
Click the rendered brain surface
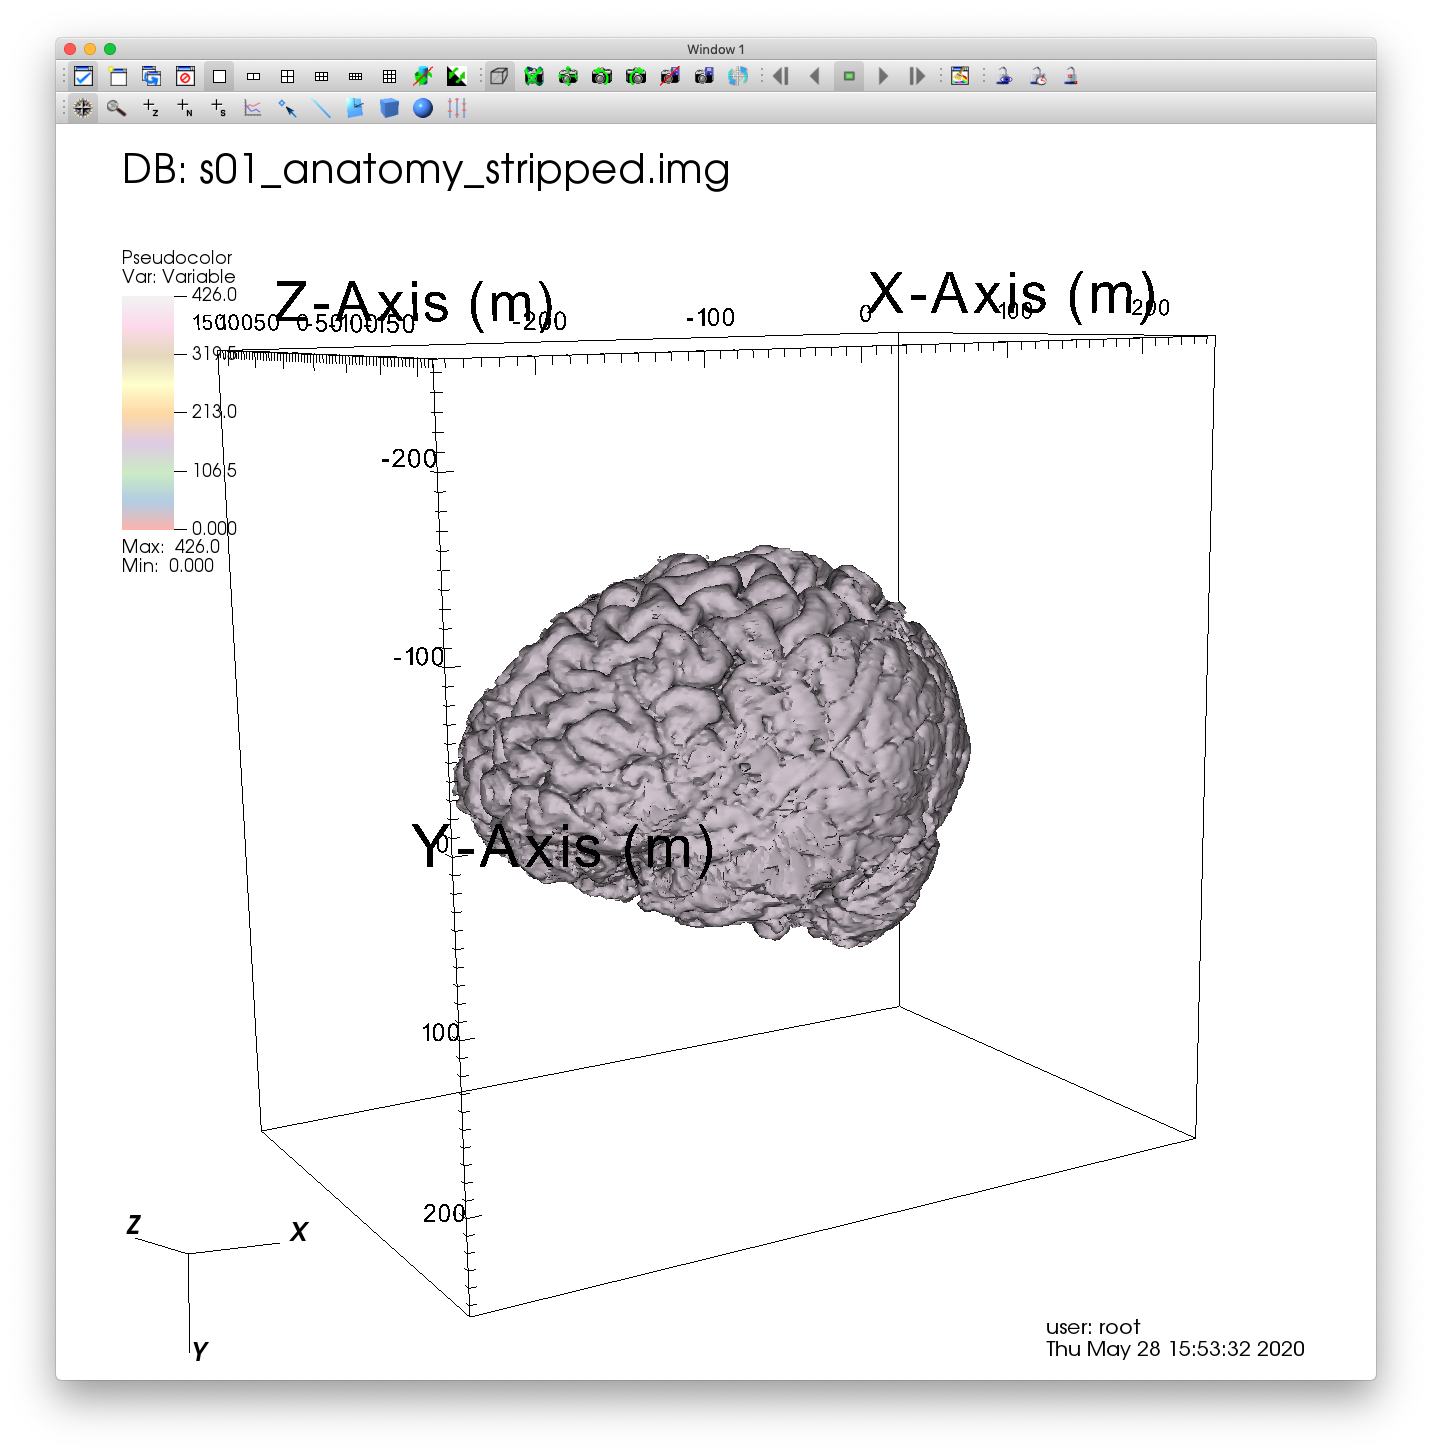point(712,745)
